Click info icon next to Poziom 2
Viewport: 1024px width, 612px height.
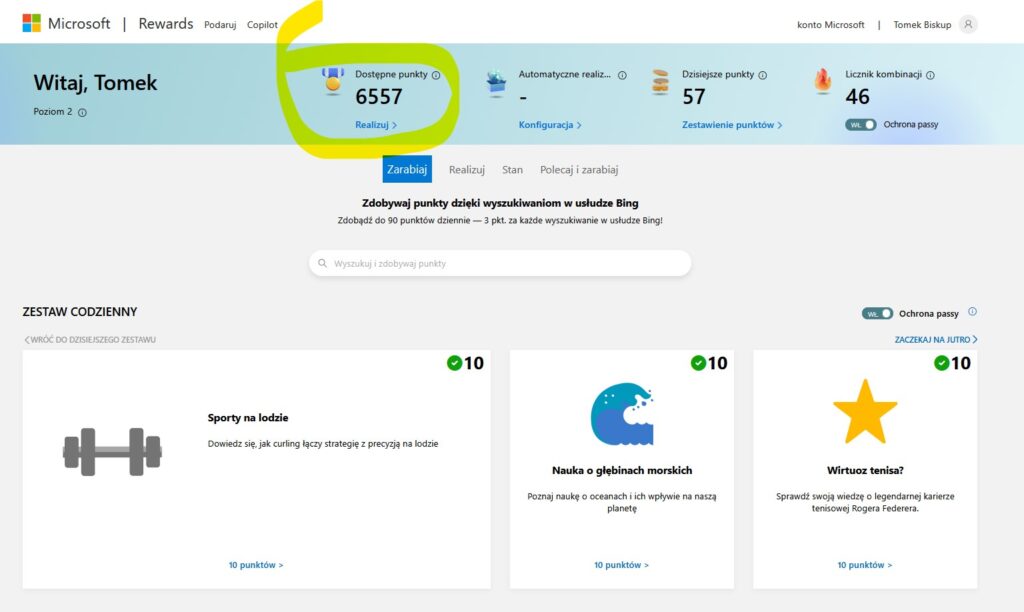coord(82,112)
